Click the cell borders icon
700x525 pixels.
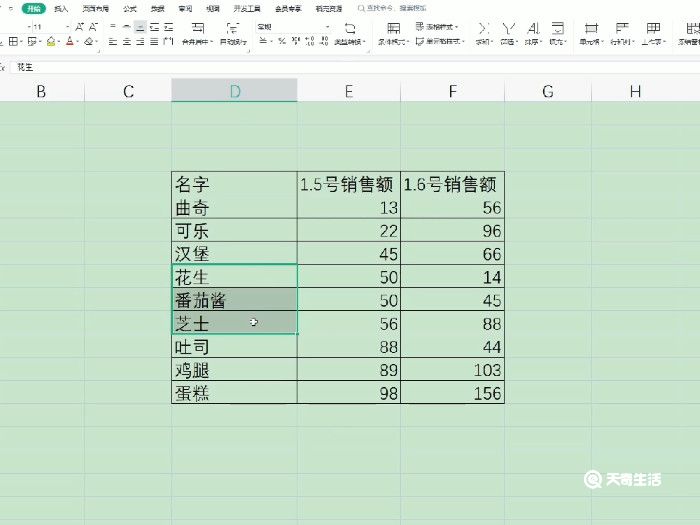pyautogui.click(x=13, y=42)
